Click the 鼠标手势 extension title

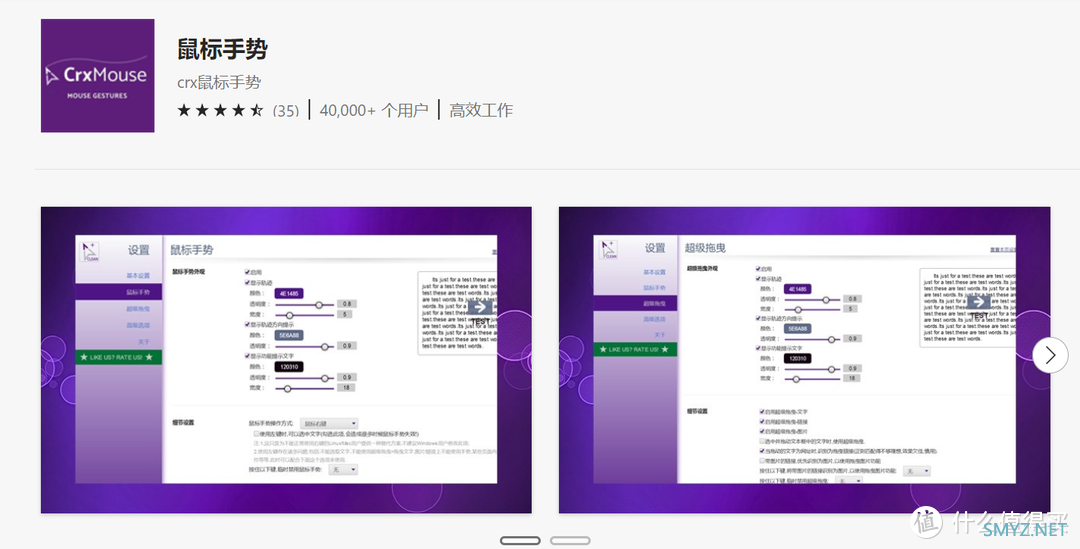222,50
